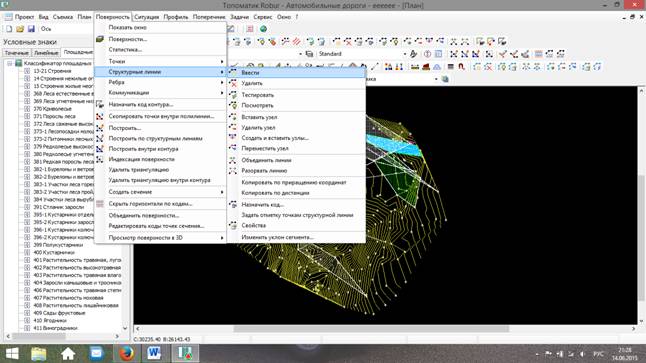Screen dimensions: 646x363
Task: Open Firefox from the taskbar
Action: pos(126,354)
